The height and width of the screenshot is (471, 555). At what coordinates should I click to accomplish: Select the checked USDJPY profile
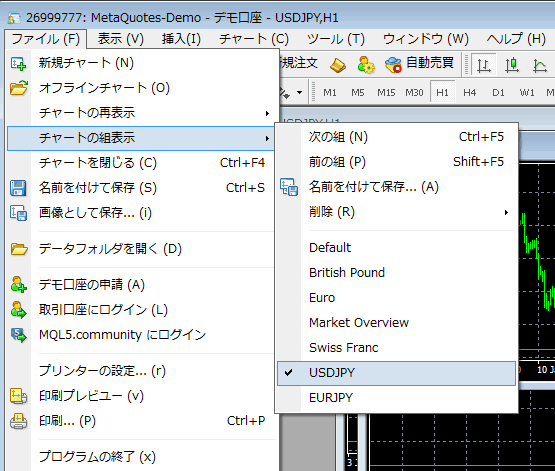[x=396, y=373]
